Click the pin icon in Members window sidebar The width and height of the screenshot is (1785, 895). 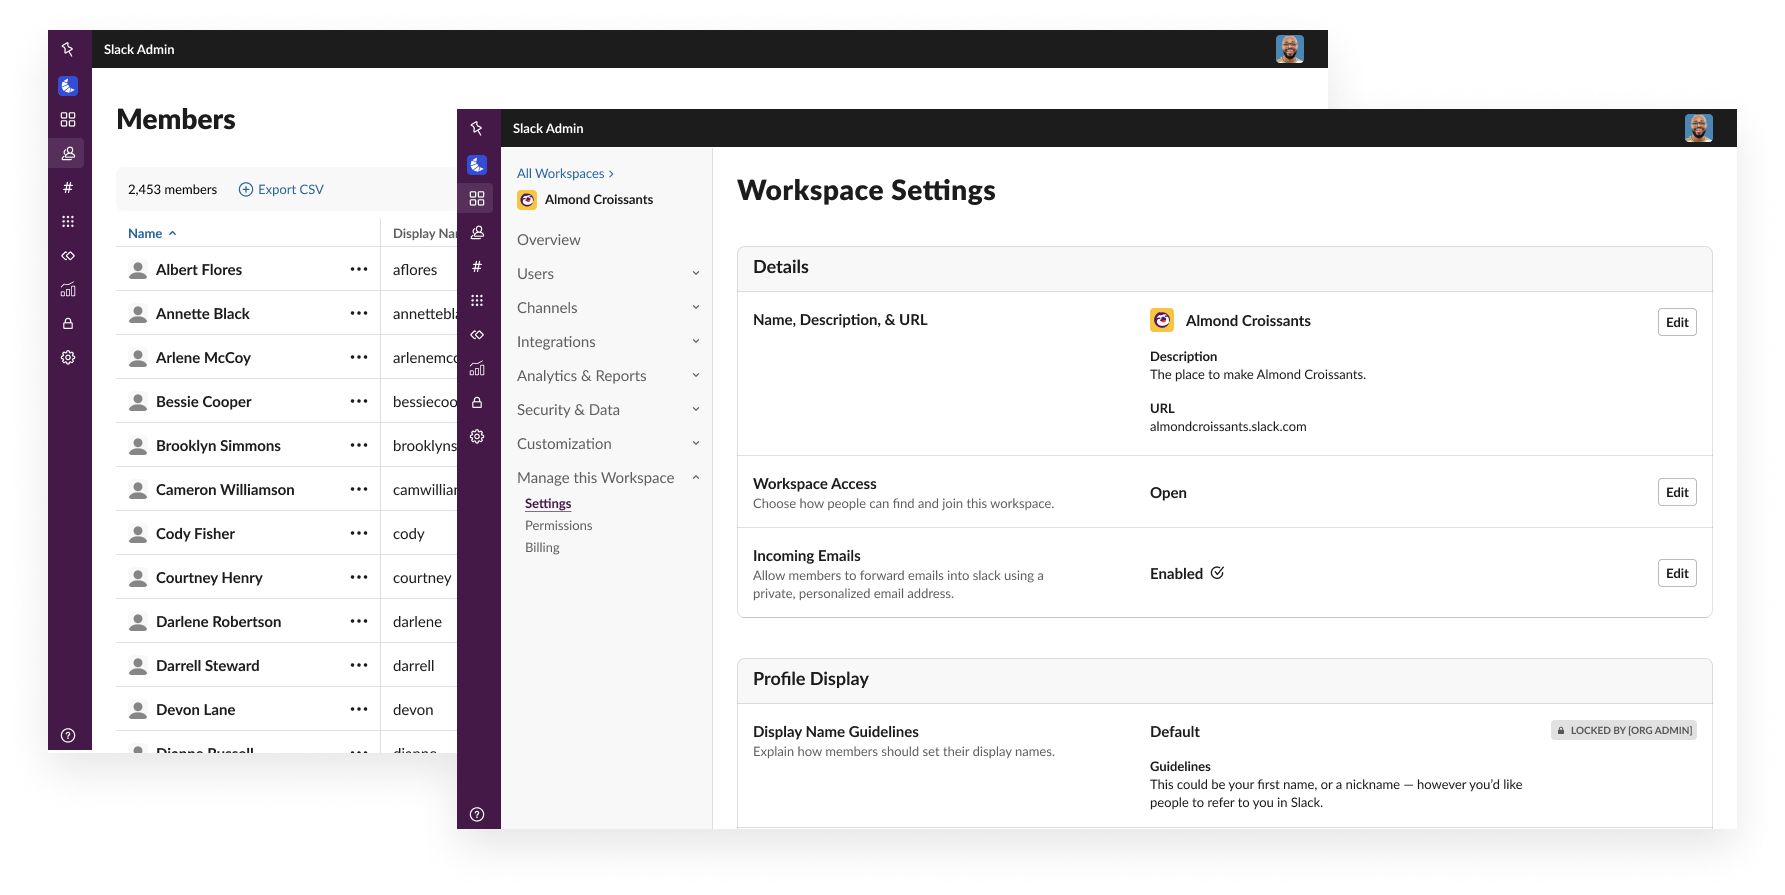tap(68, 49)
